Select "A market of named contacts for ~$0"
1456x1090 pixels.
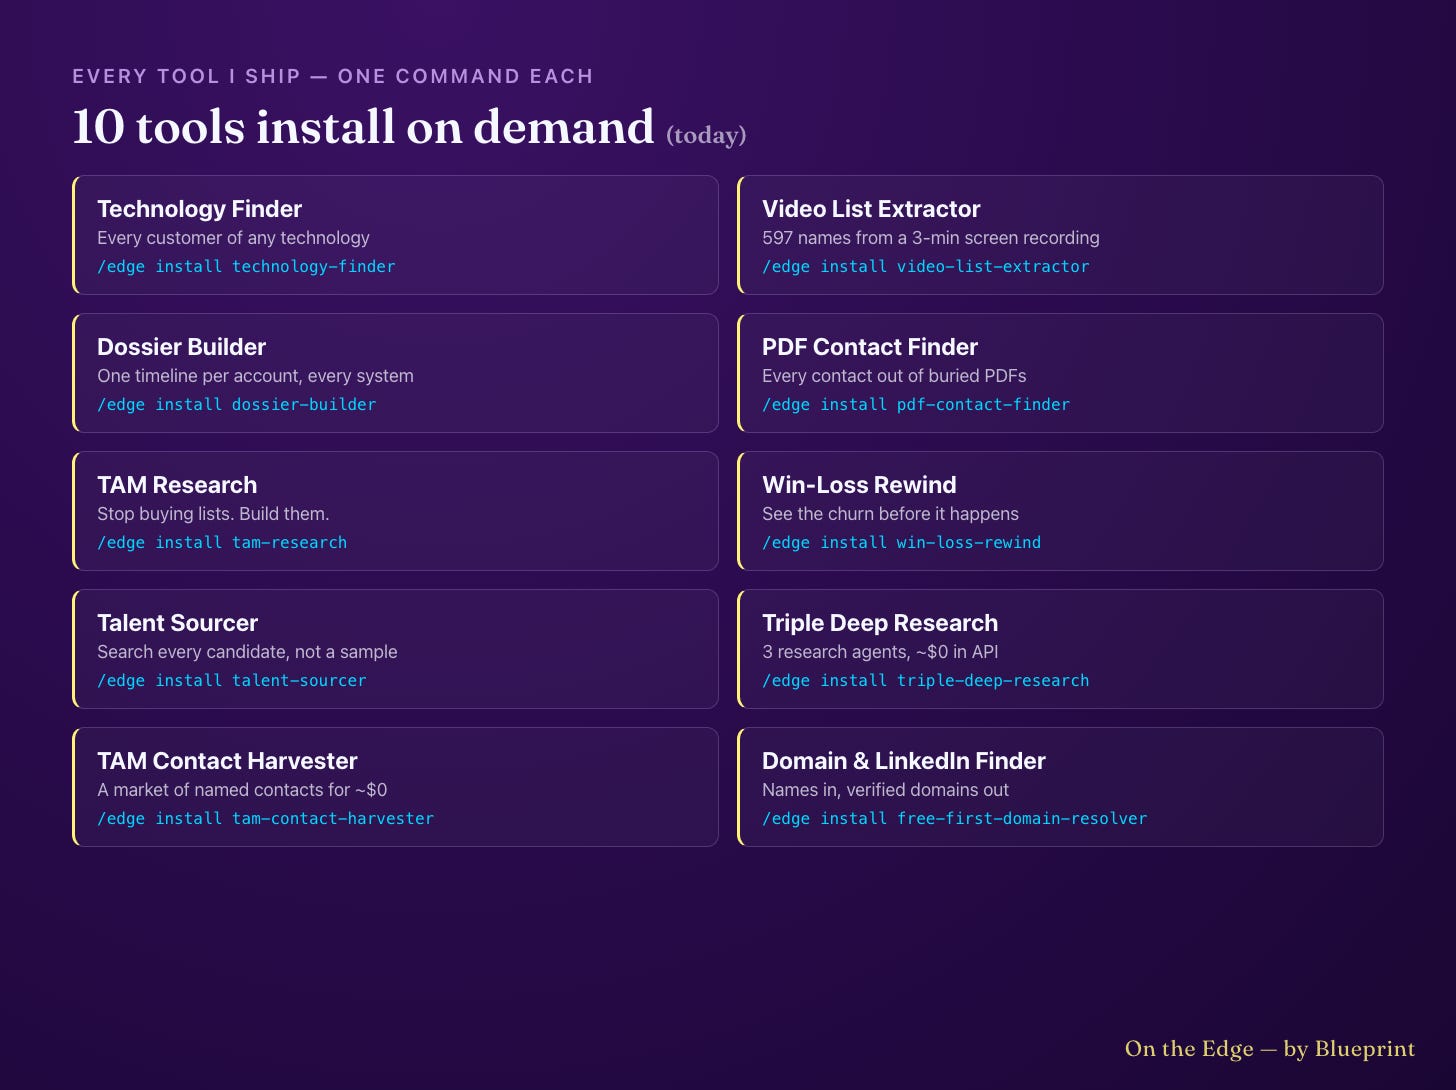coord(242,790)
